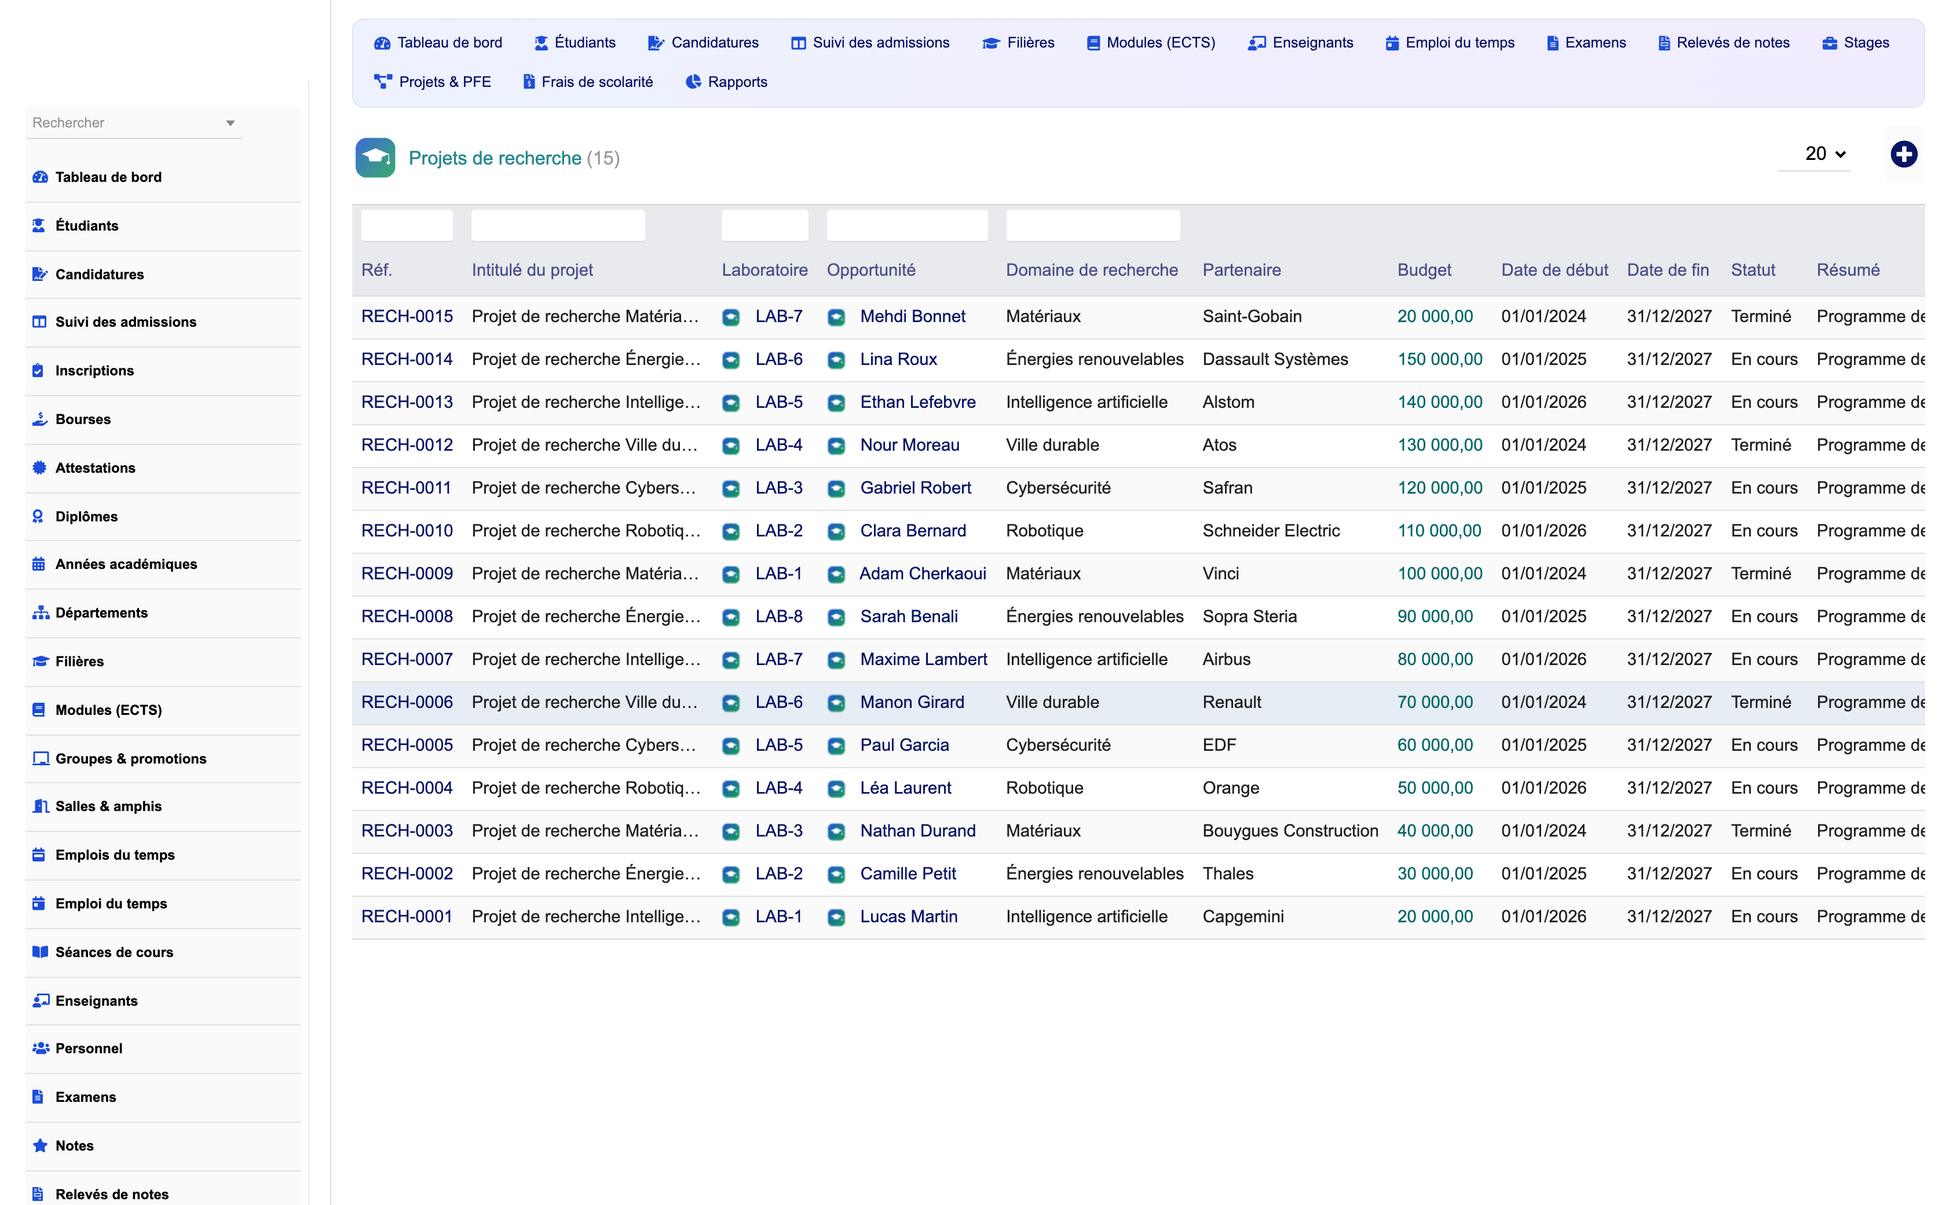Image resolution: width=1946 pixels, height=1205 pixels.
Task: Click the Candidatures sidebar icon
Action: tap(40, 274)
